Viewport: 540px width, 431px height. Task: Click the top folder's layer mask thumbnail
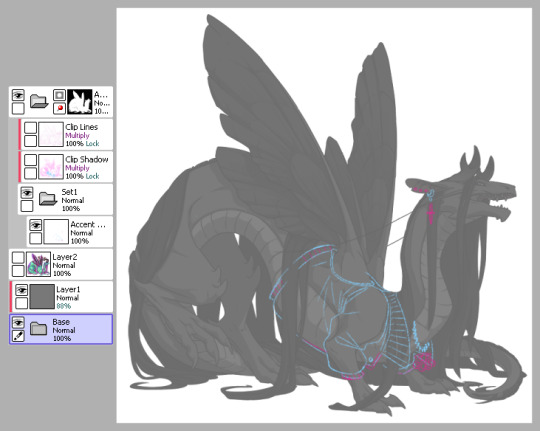click(x=80, y=102)
